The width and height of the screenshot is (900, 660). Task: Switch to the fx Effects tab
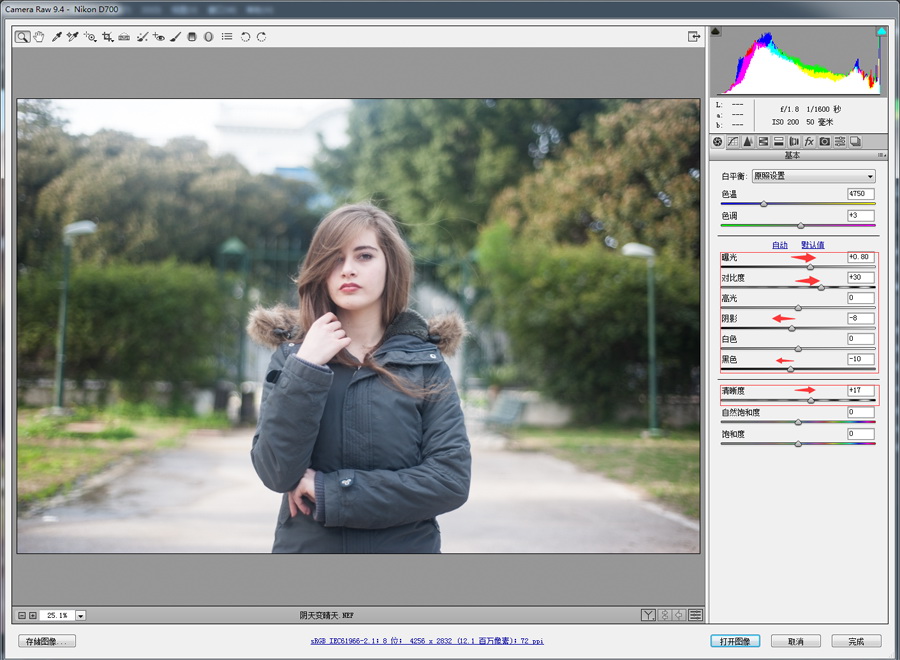(809, 142)
